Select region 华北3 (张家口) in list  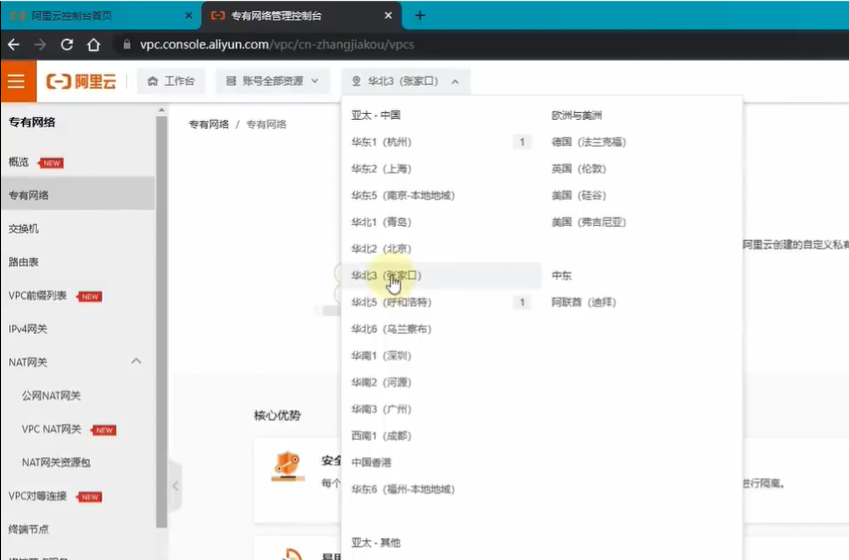click(x=441, y=275)
